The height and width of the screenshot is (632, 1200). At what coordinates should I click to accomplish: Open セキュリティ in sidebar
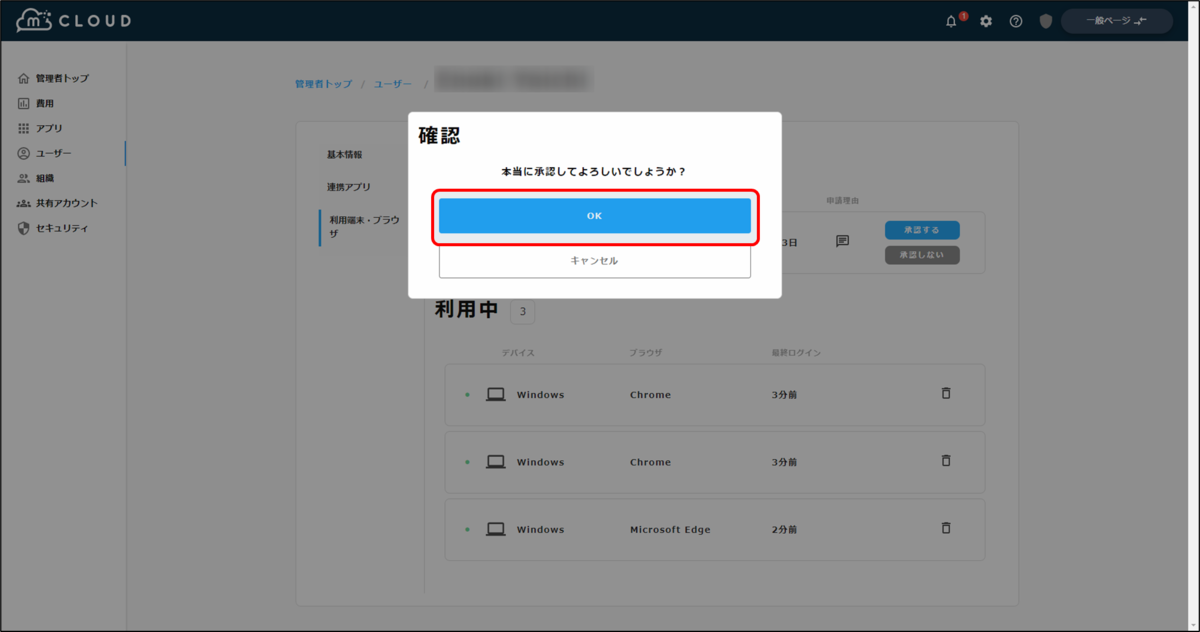click(x=62, y=228)
